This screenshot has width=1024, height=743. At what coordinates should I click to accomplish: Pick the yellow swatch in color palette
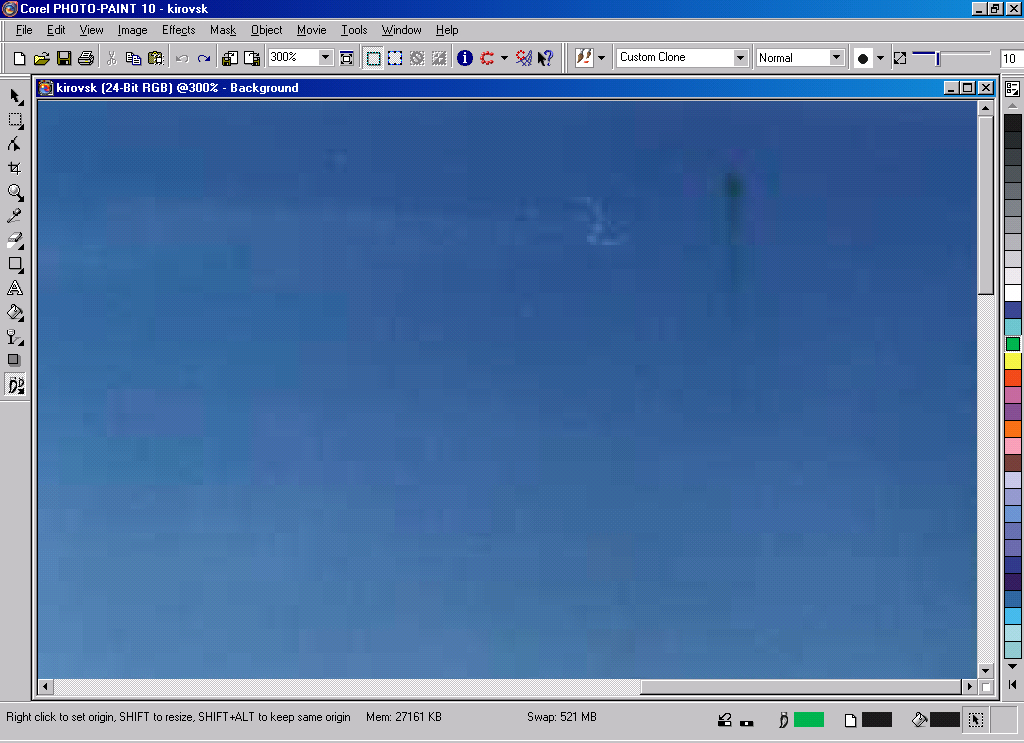[x=1013, y=361]
